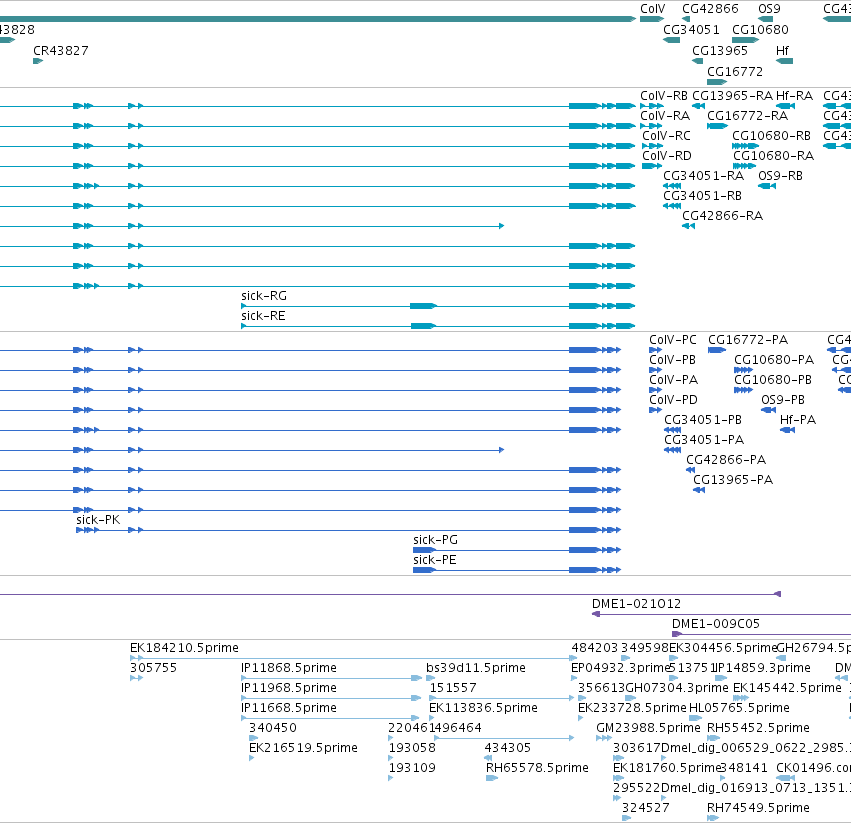This screenshot has height=823, width=851.
Task: Select the 305755 EST label
Action: pyautogui.click(x=153, y=668)
